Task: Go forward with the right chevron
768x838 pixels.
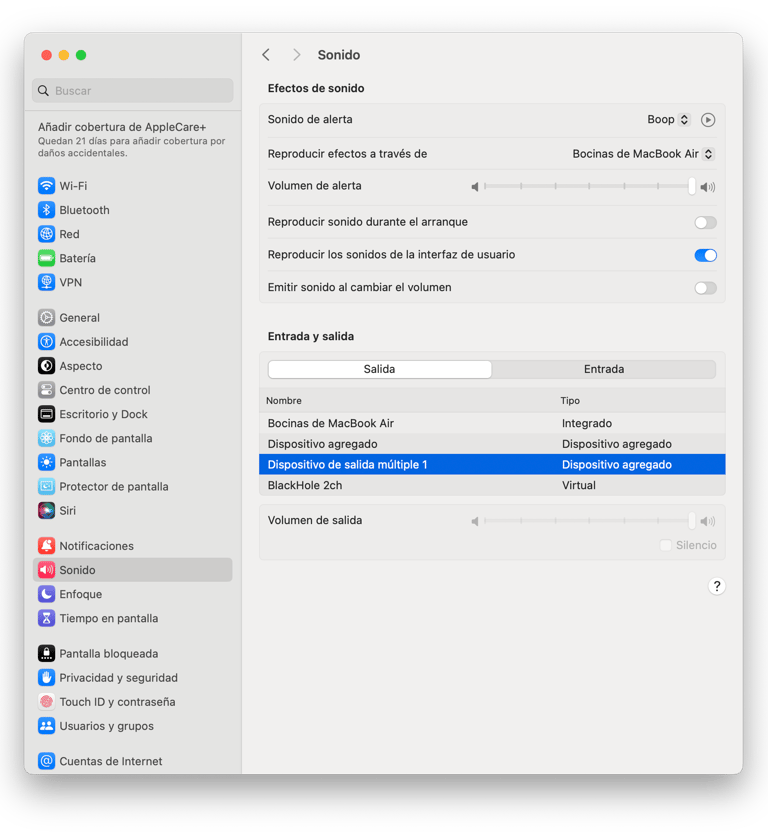Action: [297, 55]
